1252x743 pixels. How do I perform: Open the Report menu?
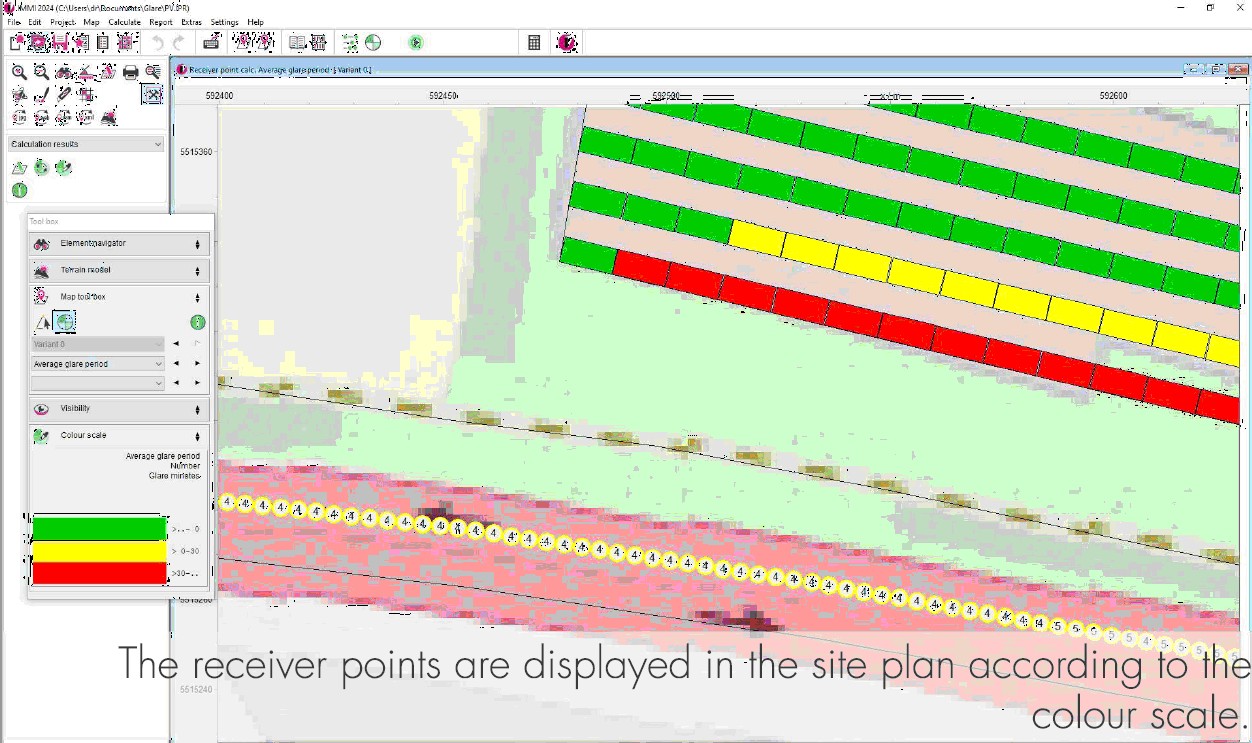click(160, 22)
